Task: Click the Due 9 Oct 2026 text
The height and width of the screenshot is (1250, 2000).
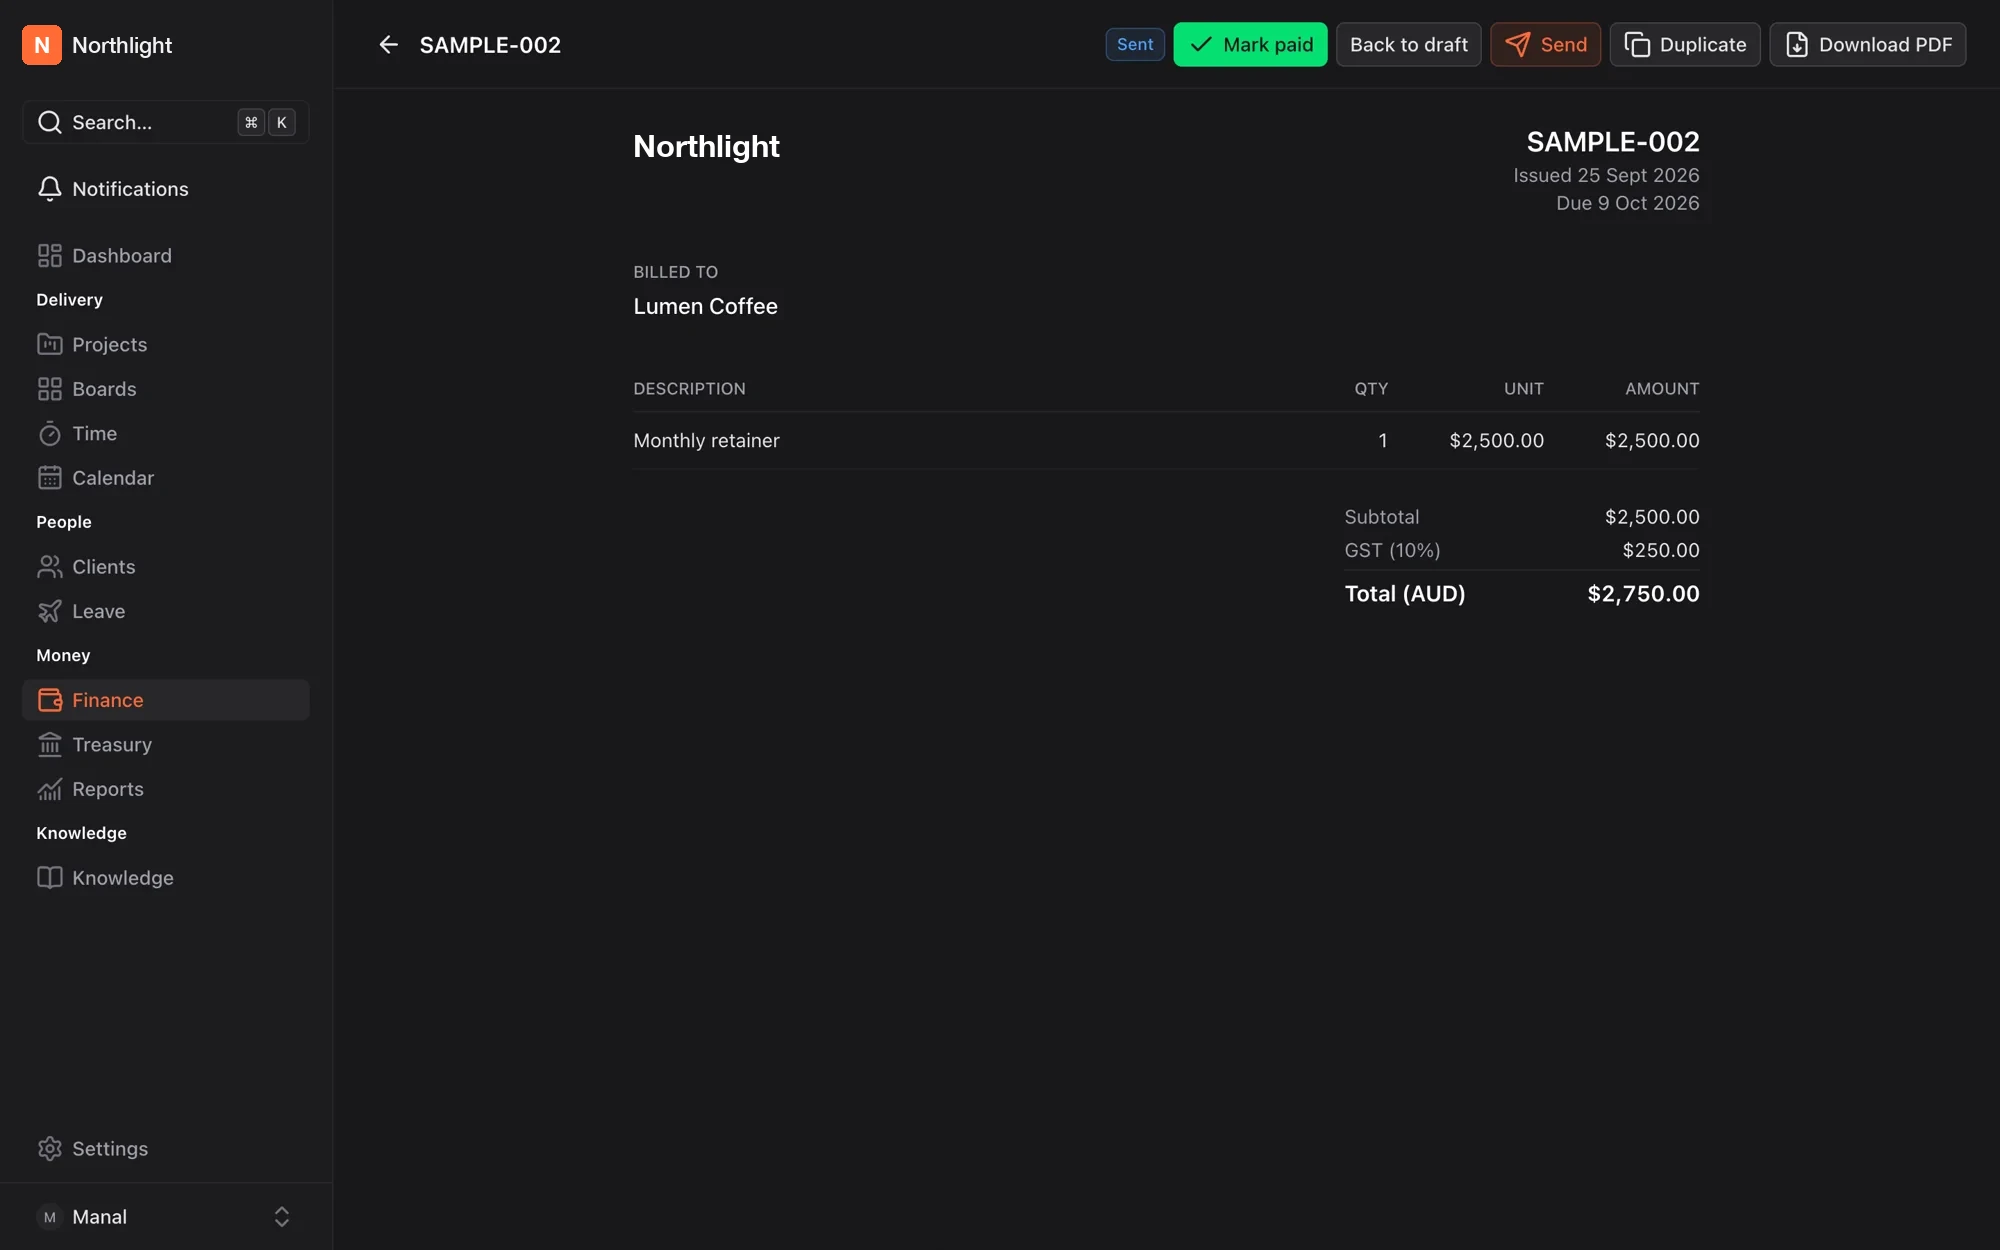Action: (x=1627, y=203)
